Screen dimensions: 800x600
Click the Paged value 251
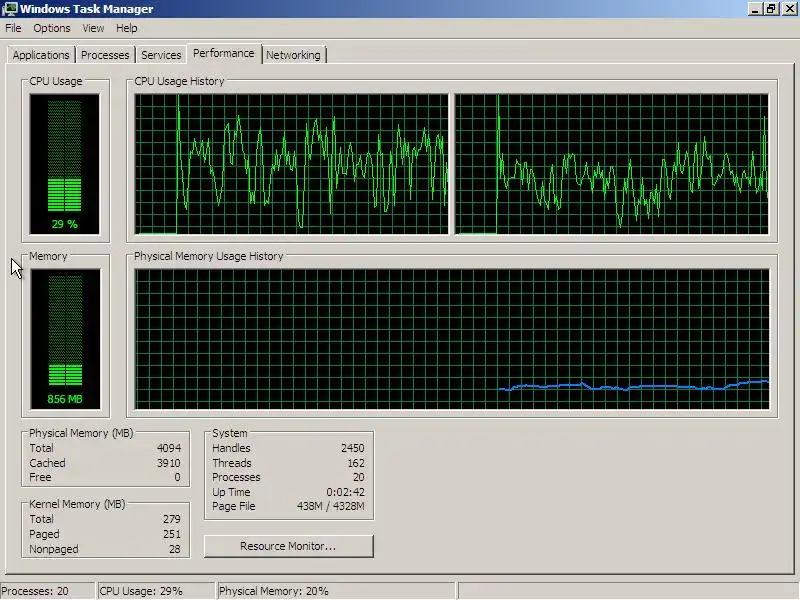172,534
